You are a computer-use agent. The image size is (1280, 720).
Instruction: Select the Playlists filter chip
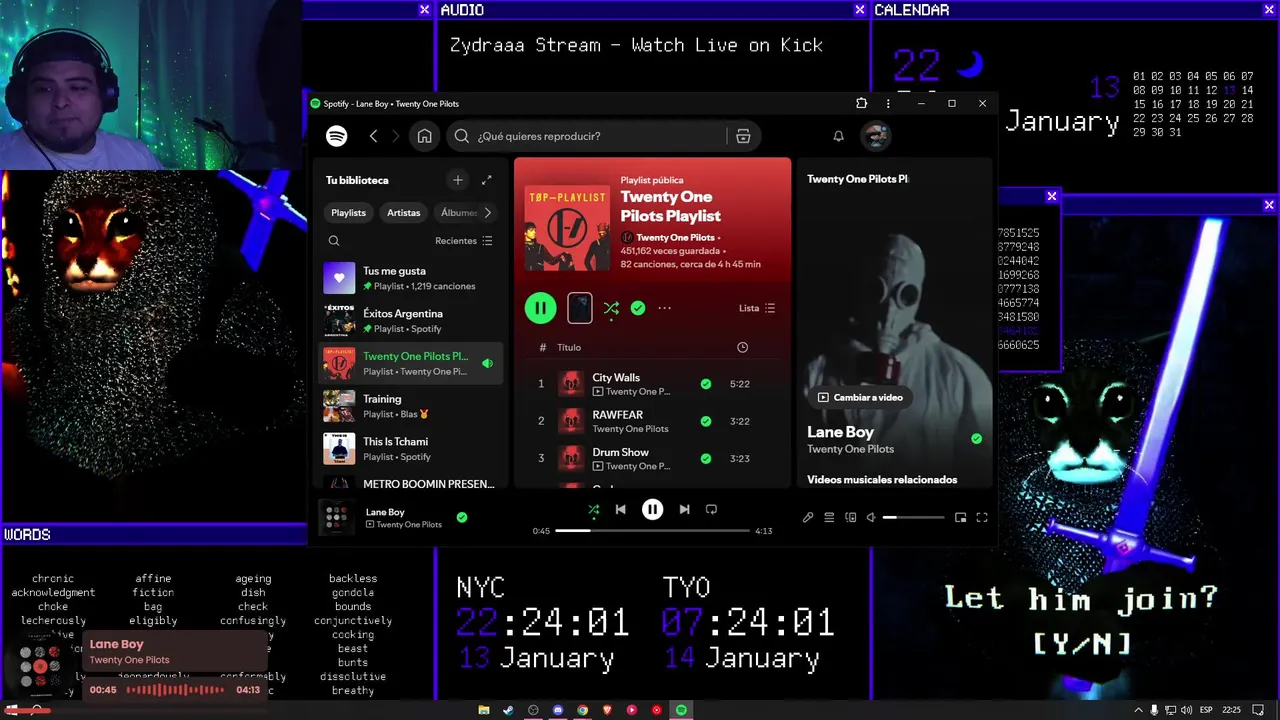pos(349,212)
